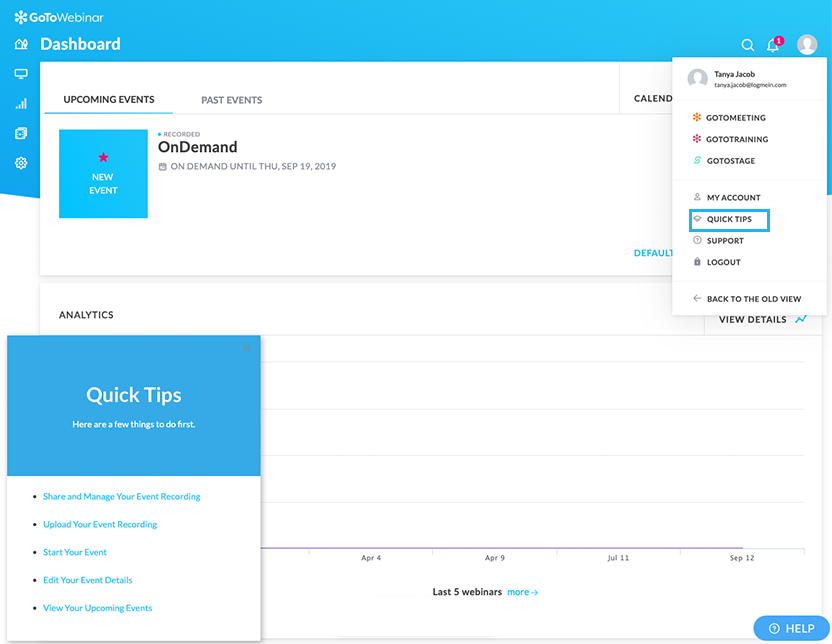Viewport: 832px width, 644px height.
Task: Close the Quick Tips panel
Action: [x=246, y=348]
